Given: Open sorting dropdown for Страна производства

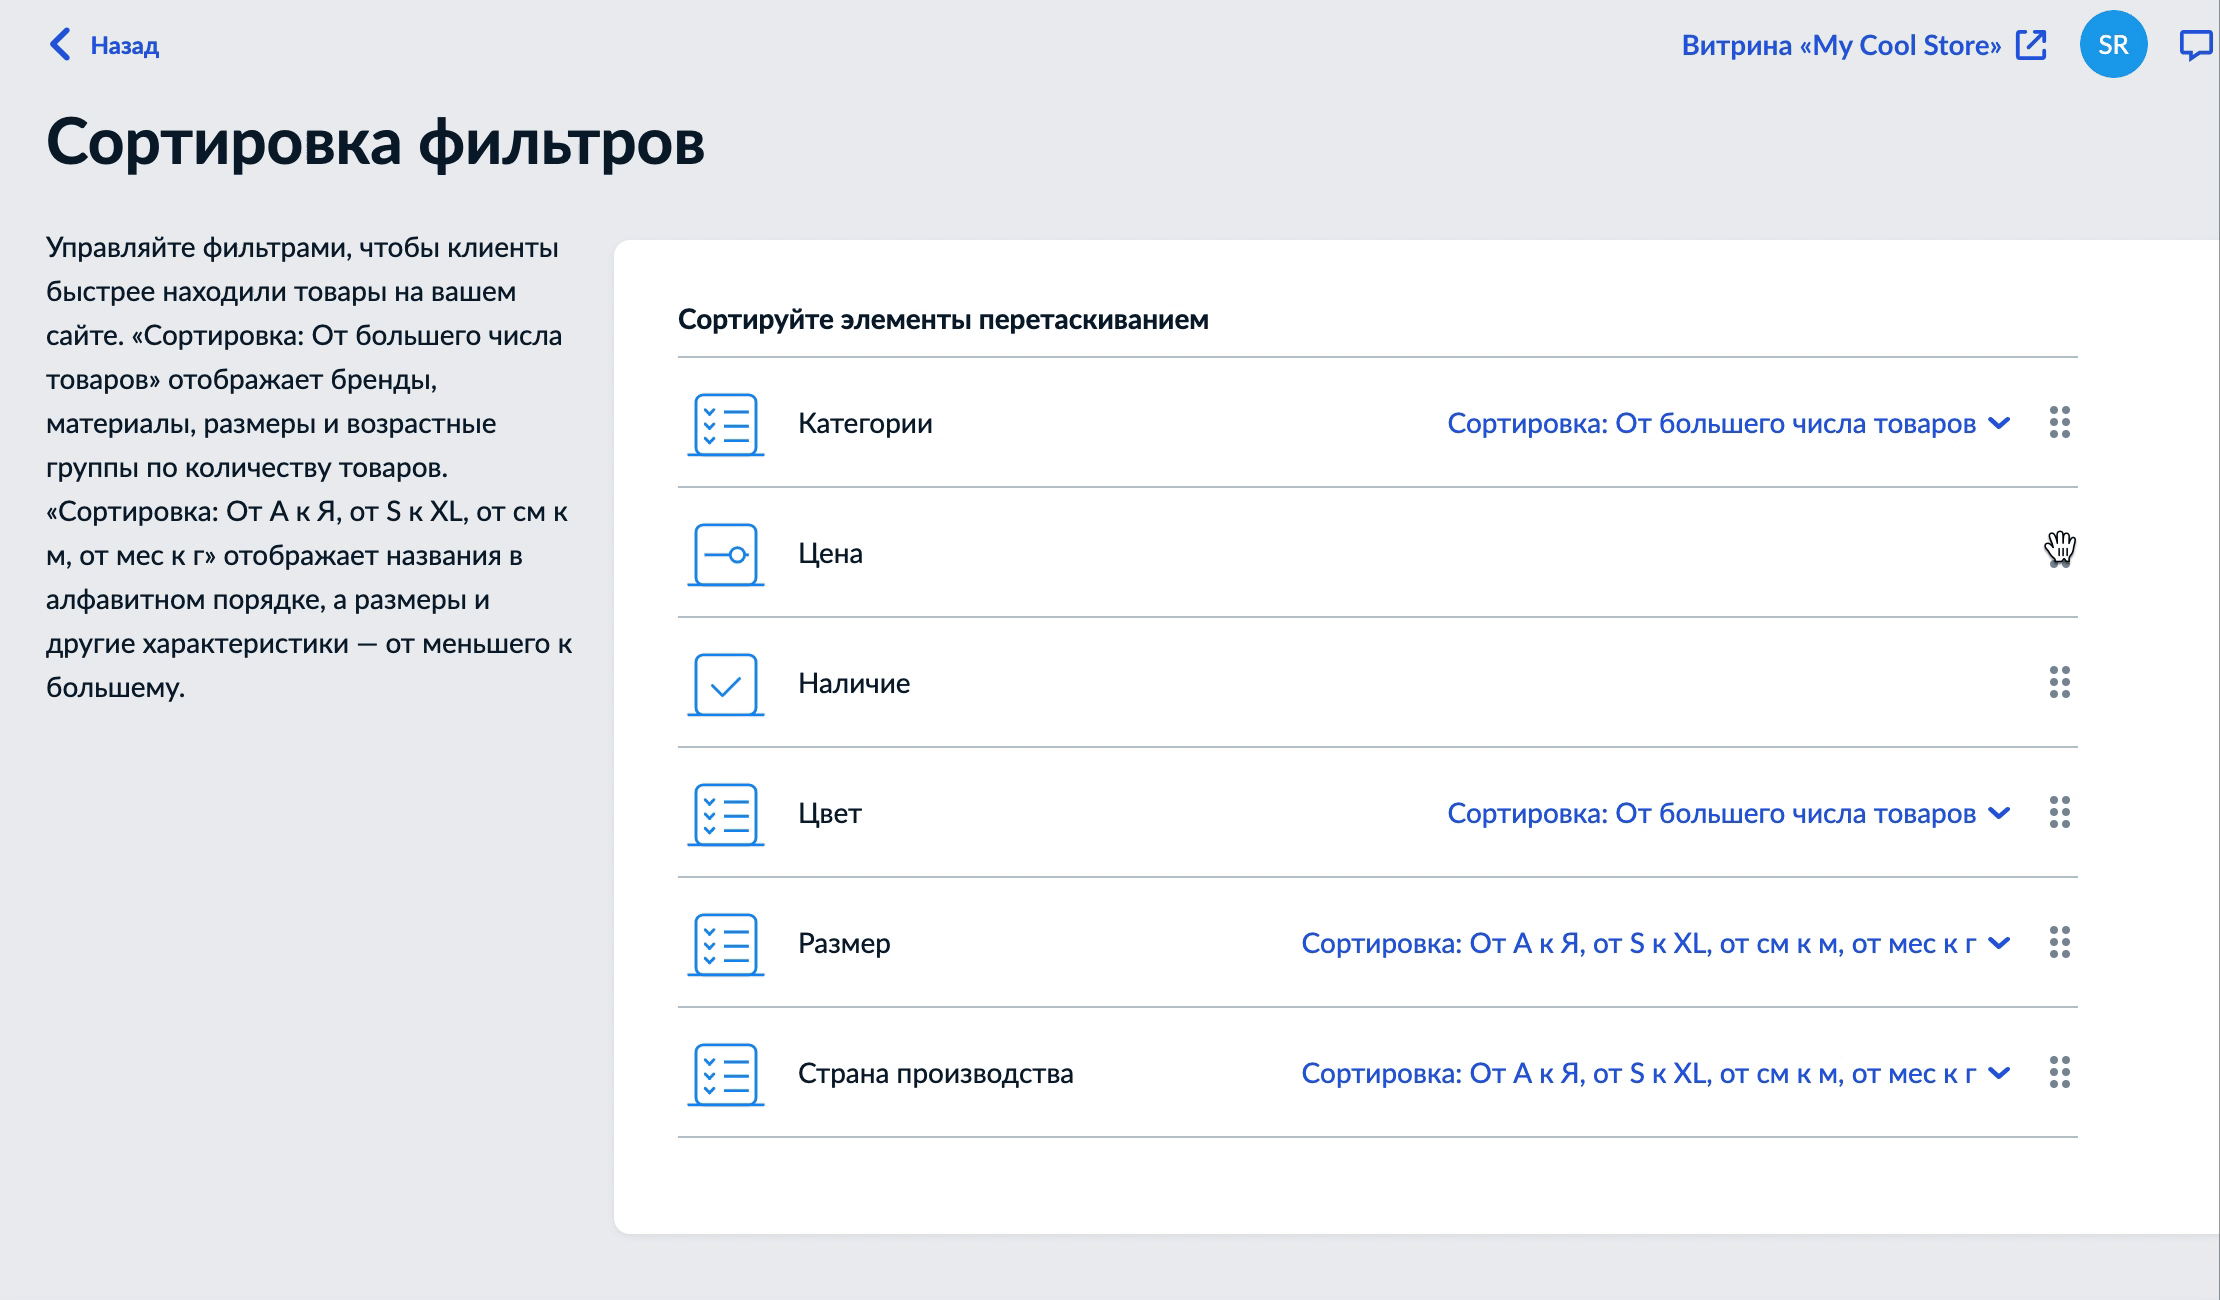Looking at the screenshot, I should pyautogui.click(x=1656, y=1074).
